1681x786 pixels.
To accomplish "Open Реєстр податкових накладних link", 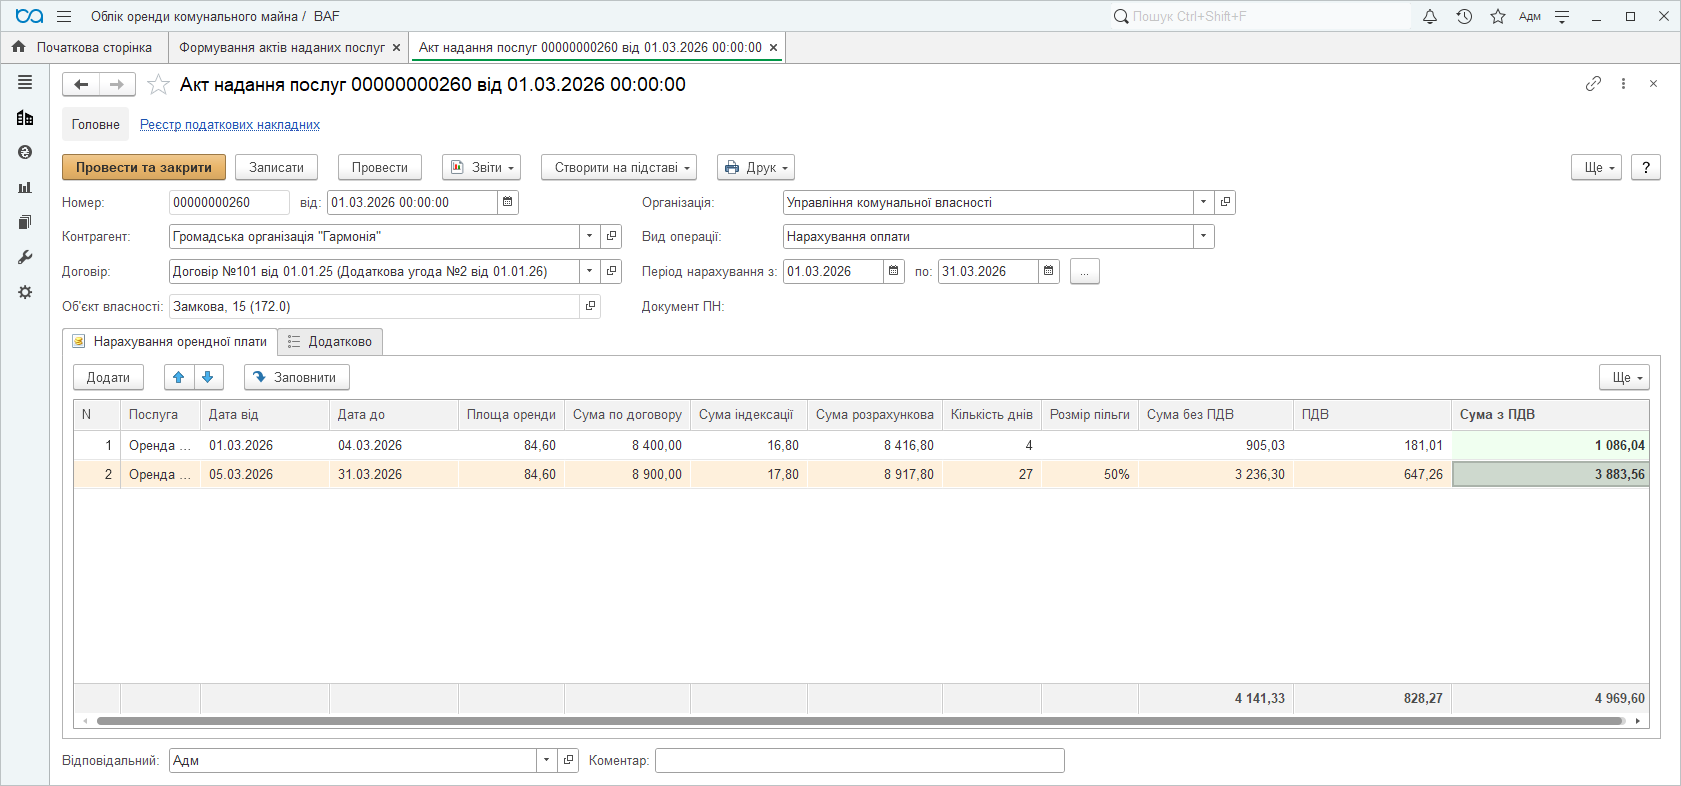I will click(x=230, y=125).
